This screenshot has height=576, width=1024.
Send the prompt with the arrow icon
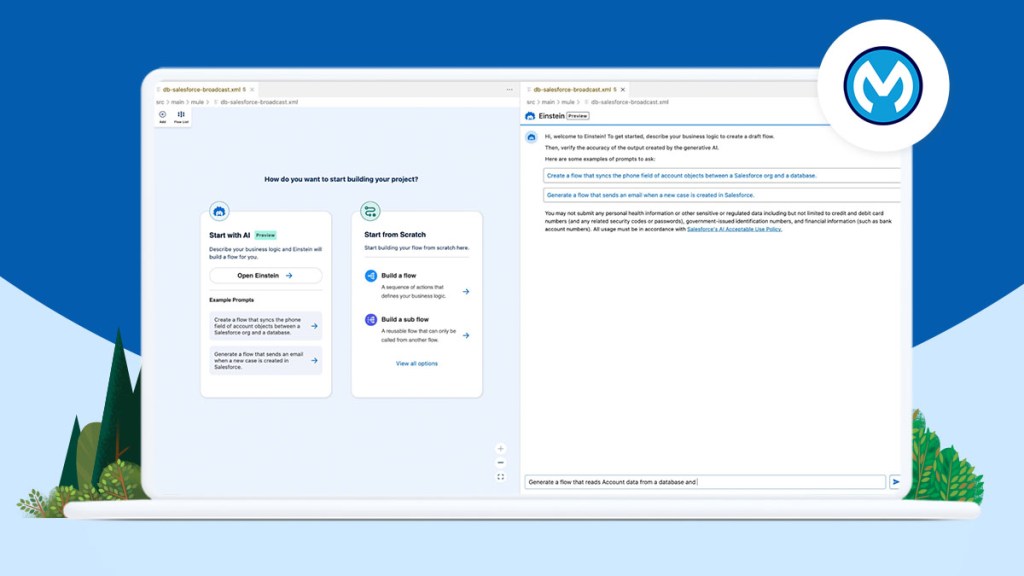click(895, 482)
